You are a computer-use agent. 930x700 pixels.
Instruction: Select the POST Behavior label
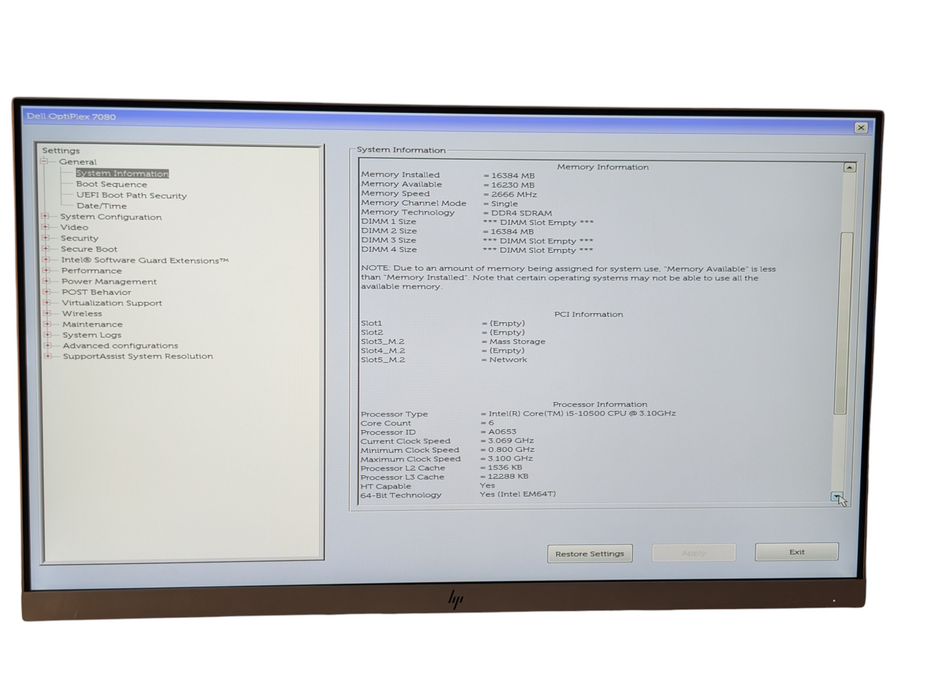pyautogui.click(x=97, y=292)
